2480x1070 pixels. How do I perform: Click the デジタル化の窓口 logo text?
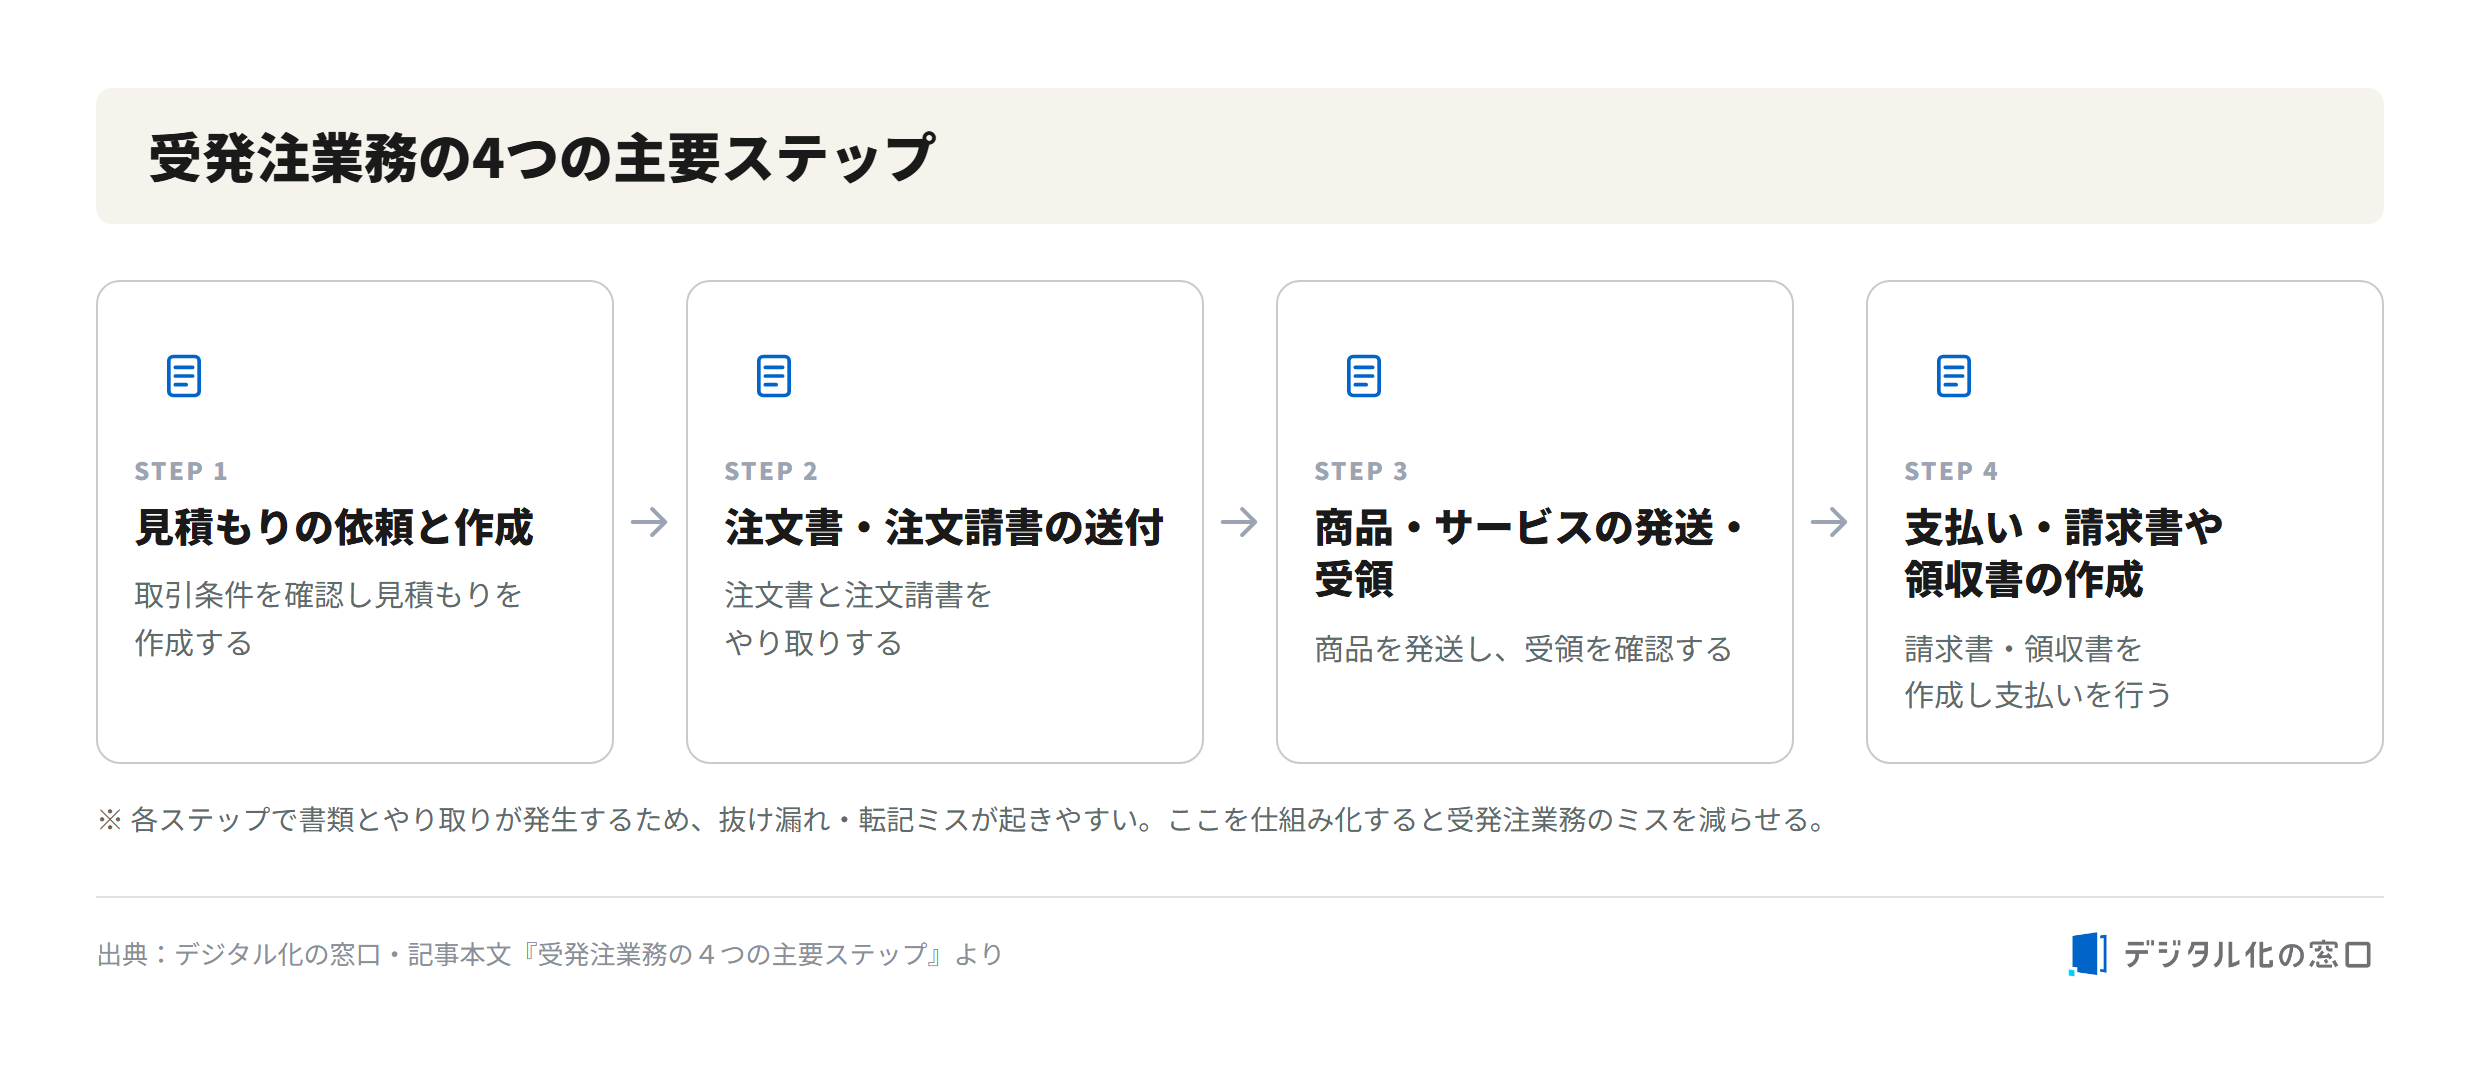point(2247,954)
